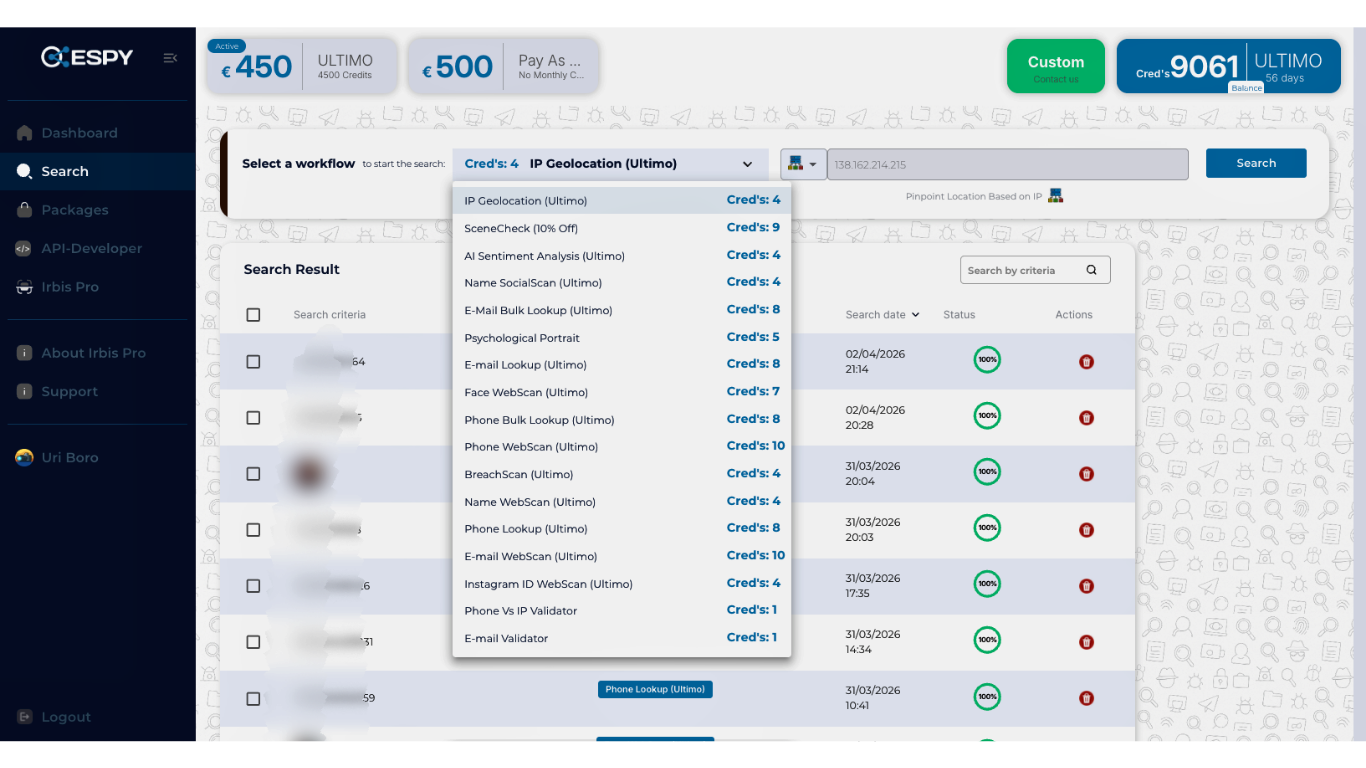The width and height of the screenshot is (1366, 768).
Task: Choose SceneCheck (10% Off) workflow
Action: (622, 228)
